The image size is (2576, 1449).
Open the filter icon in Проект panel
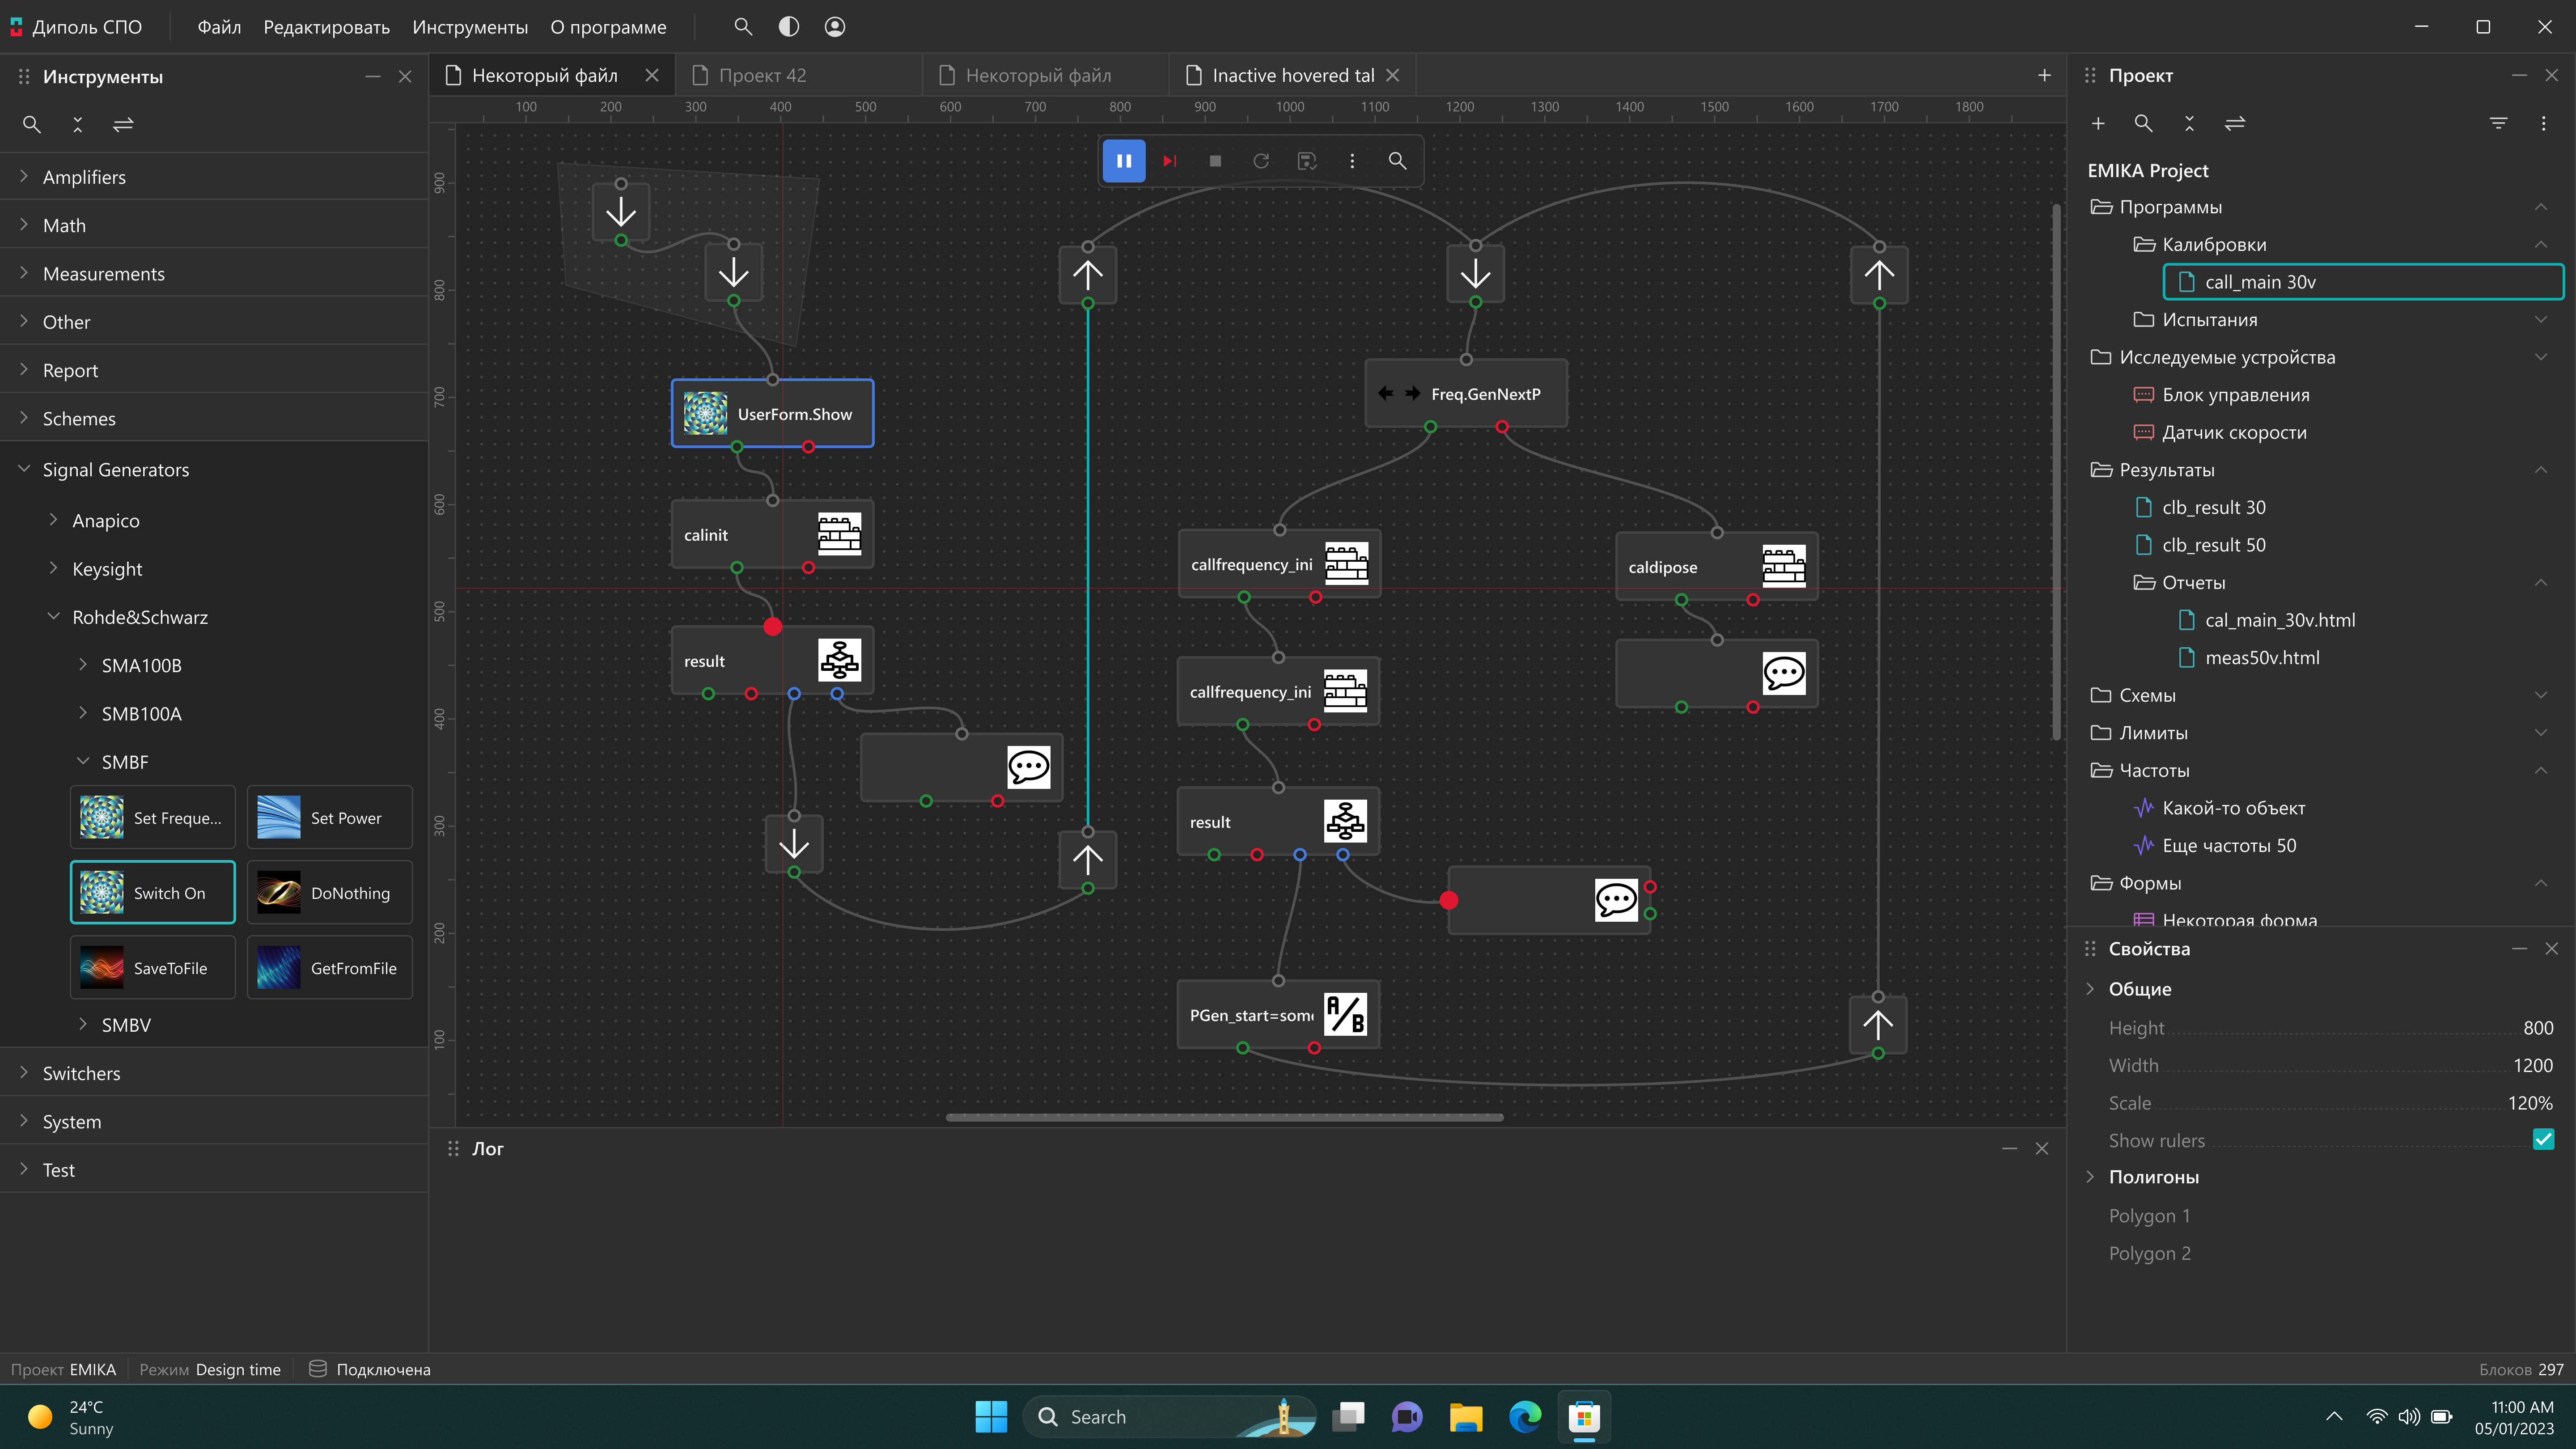pyautogui.click(x=2498, y=123)
